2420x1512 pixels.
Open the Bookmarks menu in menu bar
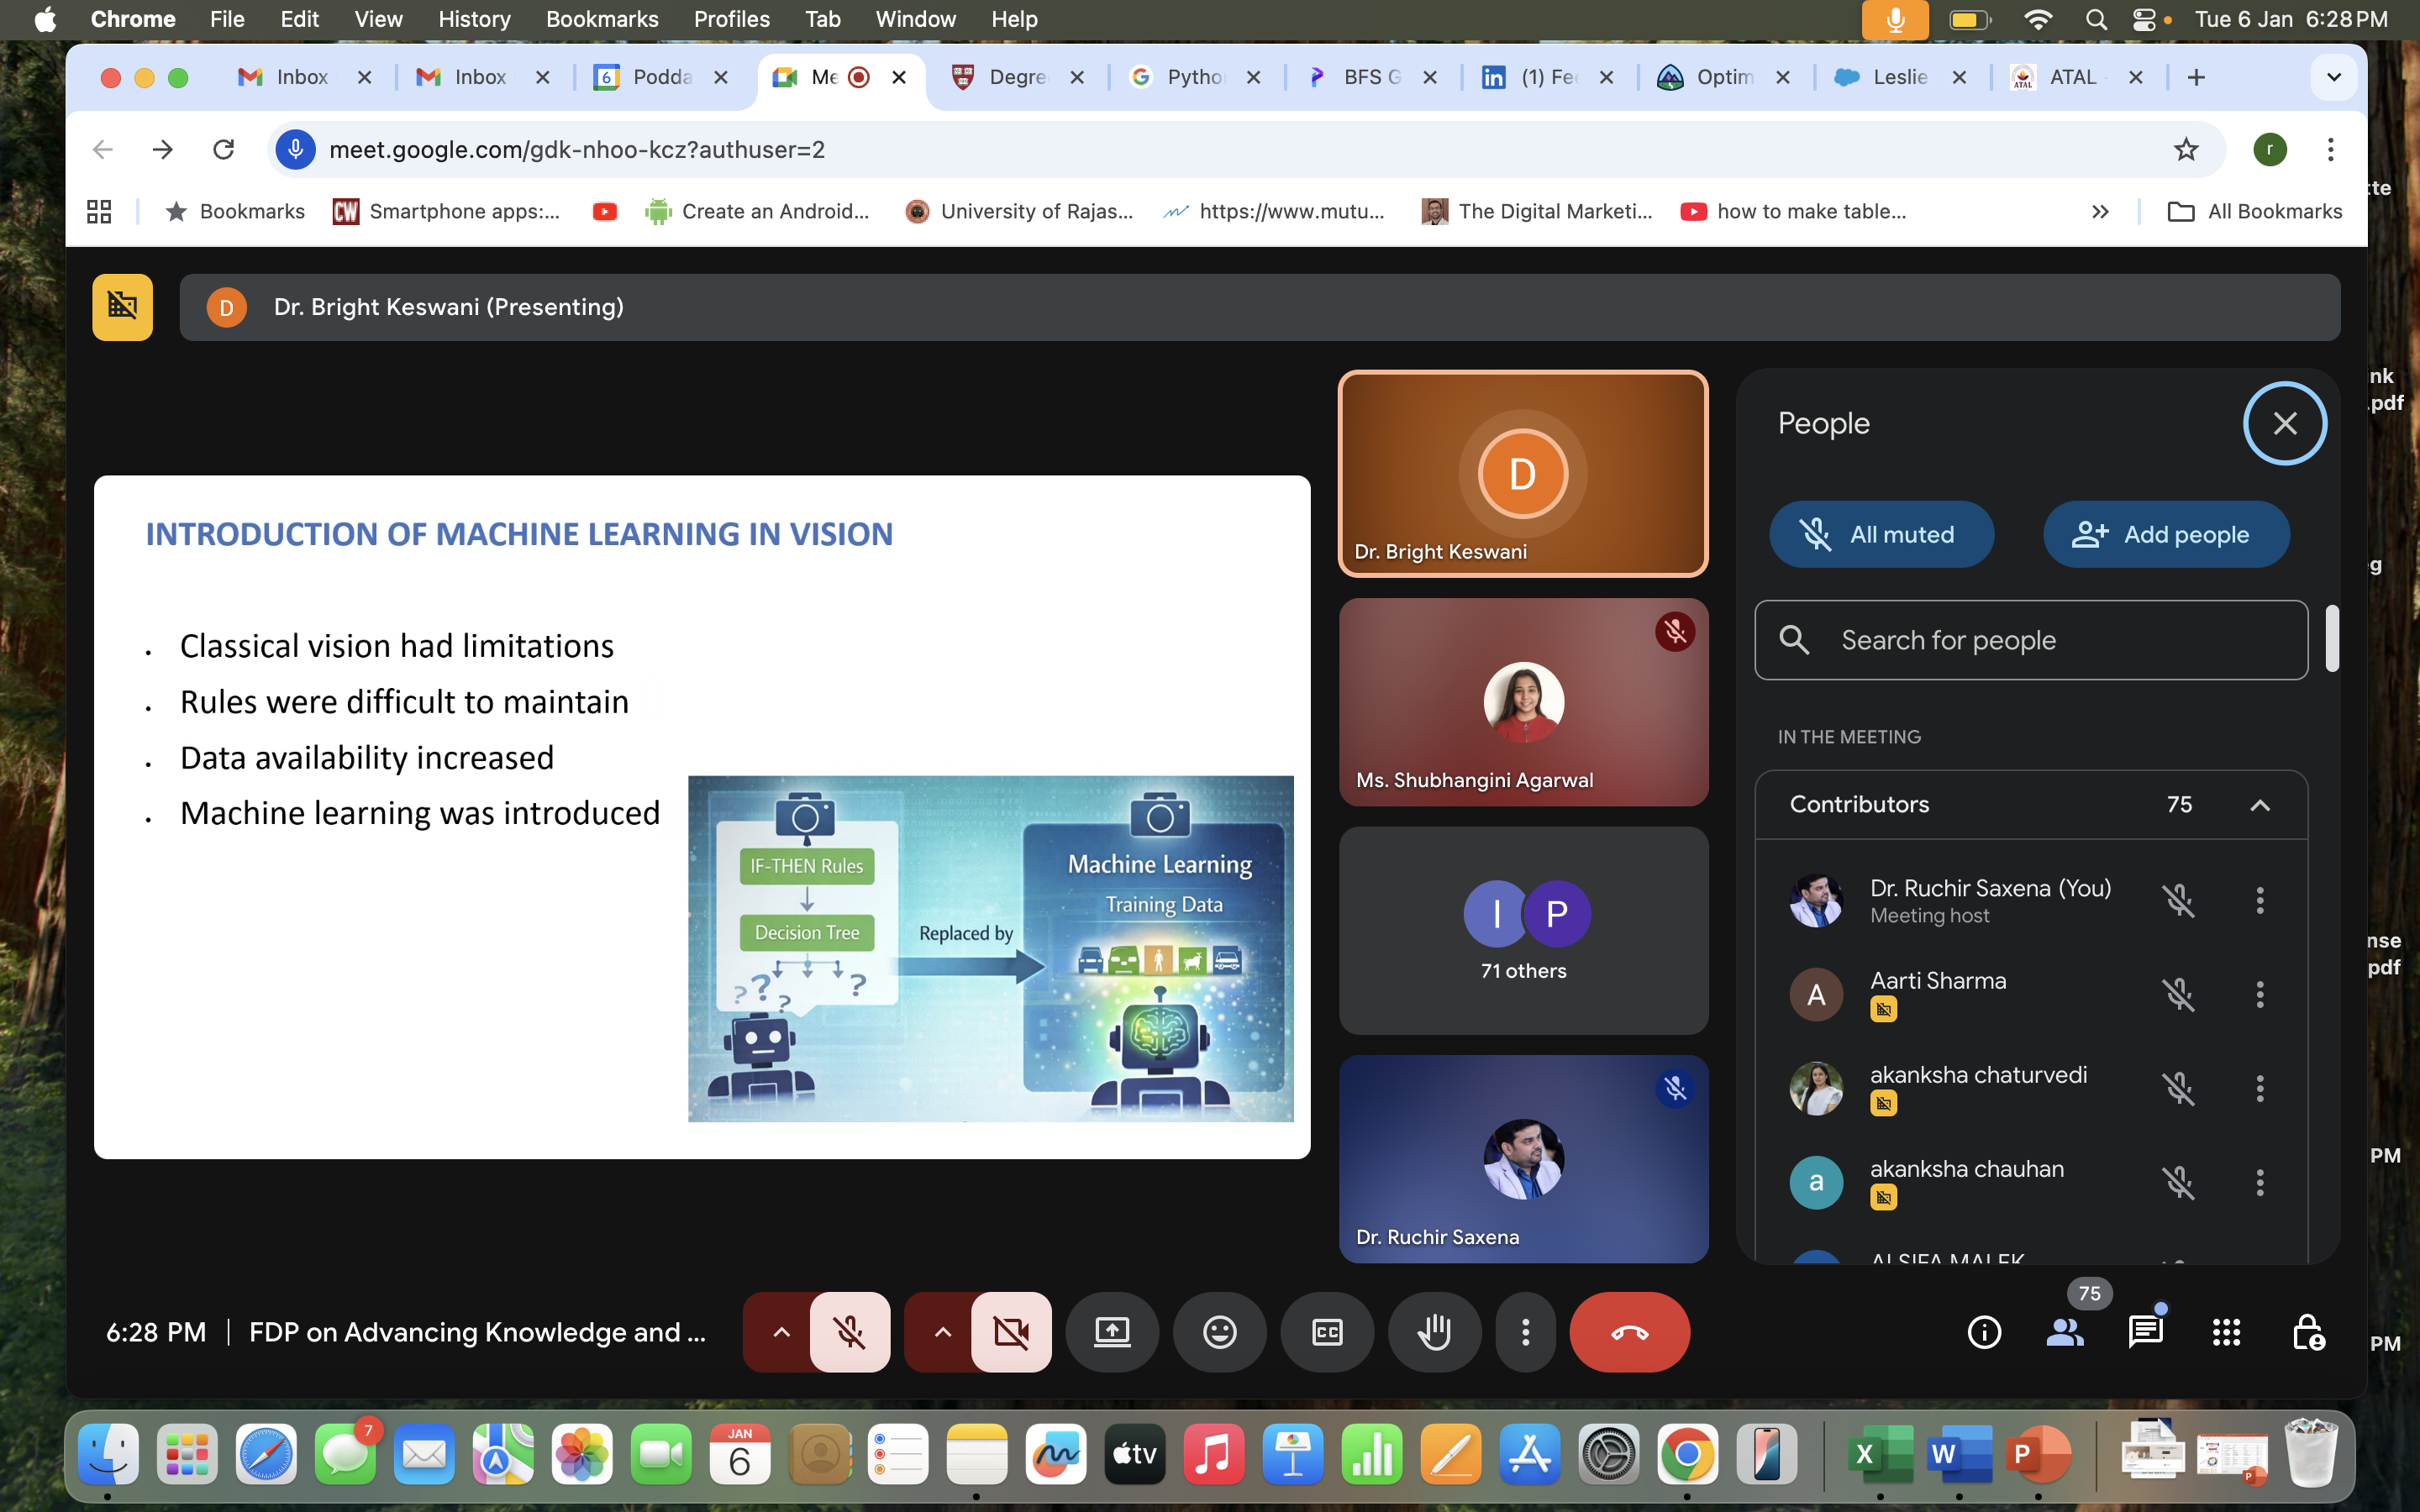point(601,19)
